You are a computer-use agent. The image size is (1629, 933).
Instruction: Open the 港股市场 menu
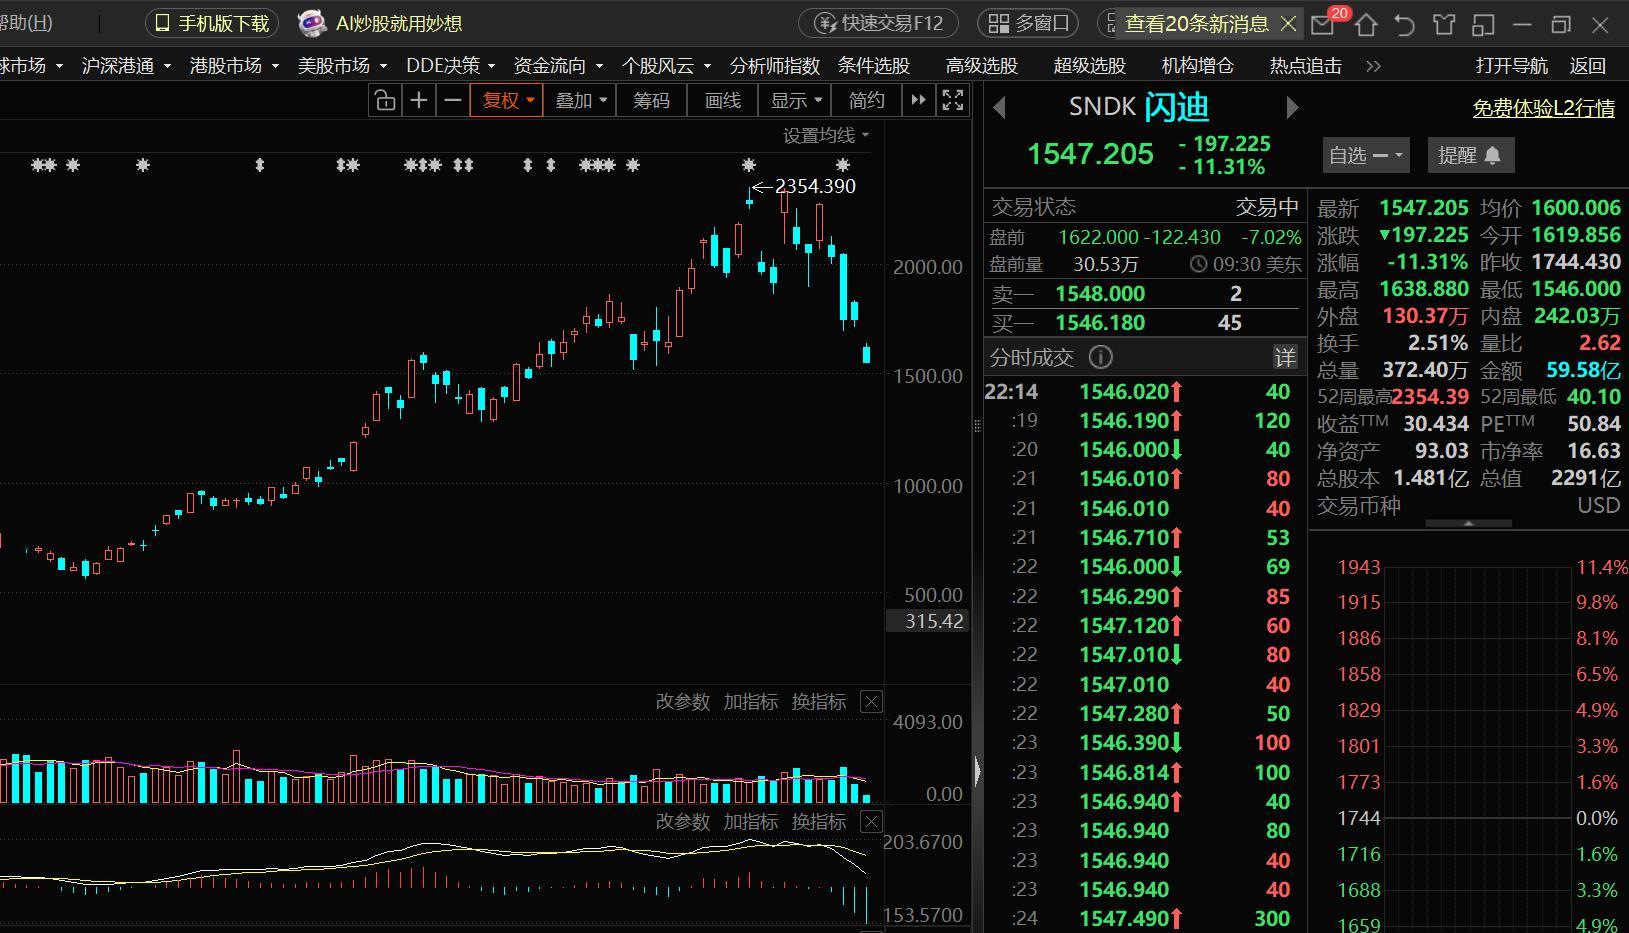click(x=234, y=65)
